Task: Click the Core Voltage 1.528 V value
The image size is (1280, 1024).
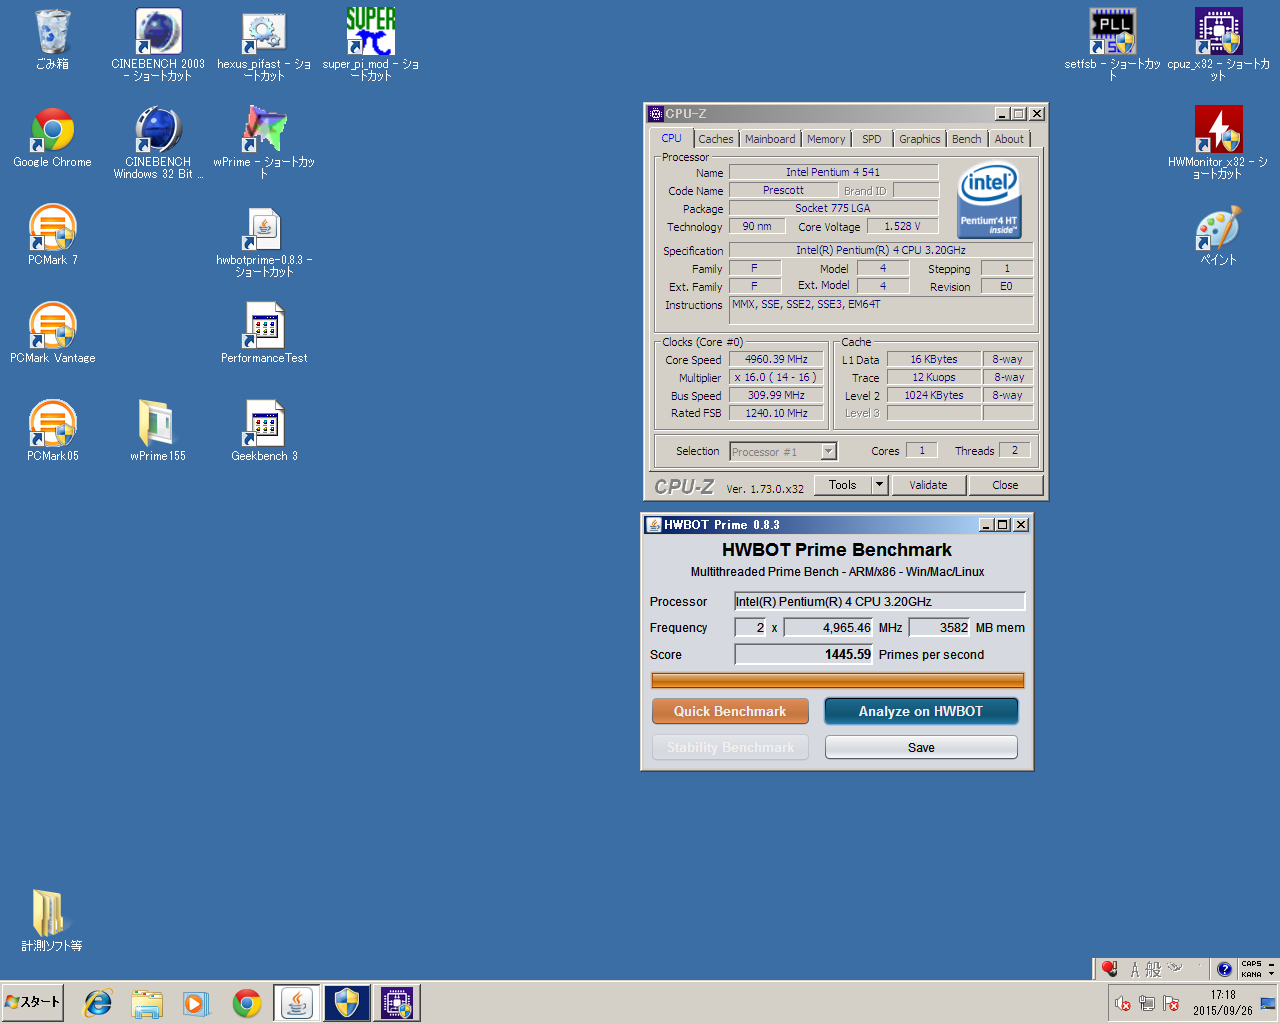Action: click(x=902, y=226)
